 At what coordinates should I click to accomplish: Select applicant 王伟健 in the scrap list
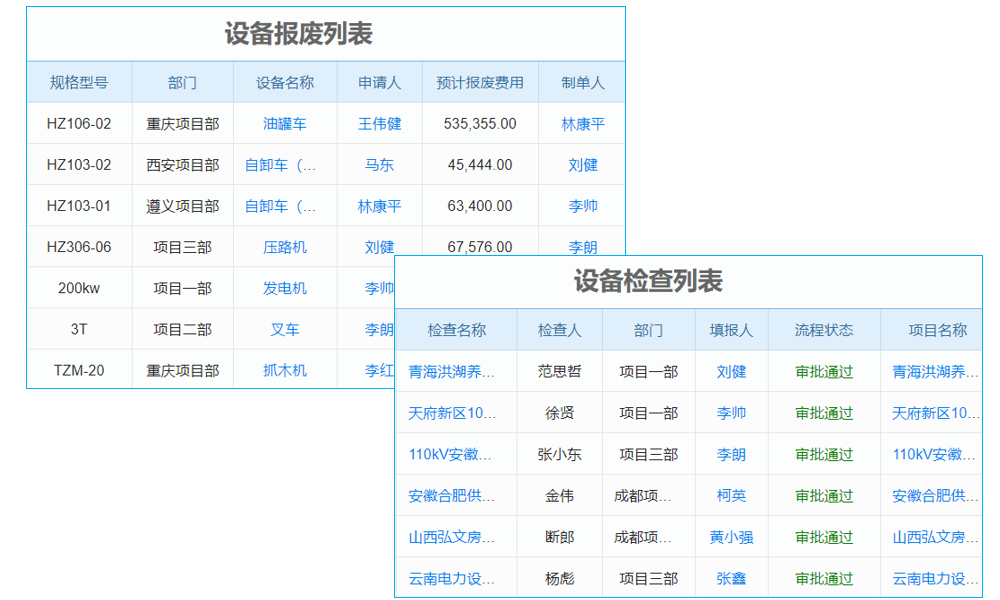[x=378, y=123]
